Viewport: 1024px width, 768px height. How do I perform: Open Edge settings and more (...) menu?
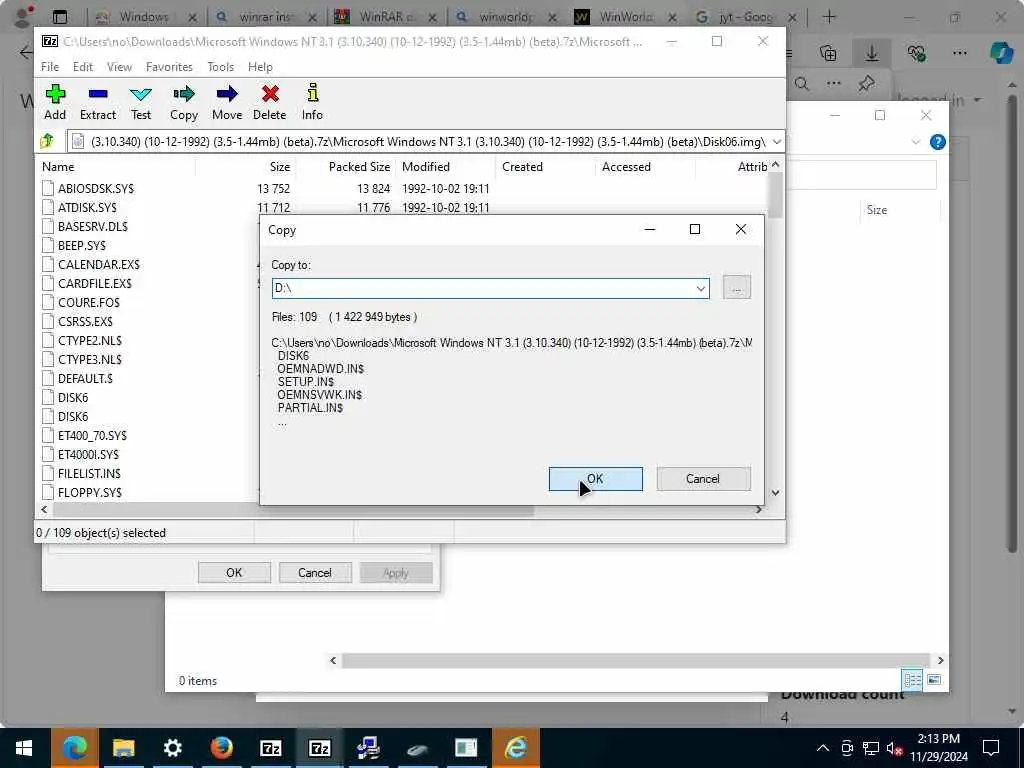[959, 53]
